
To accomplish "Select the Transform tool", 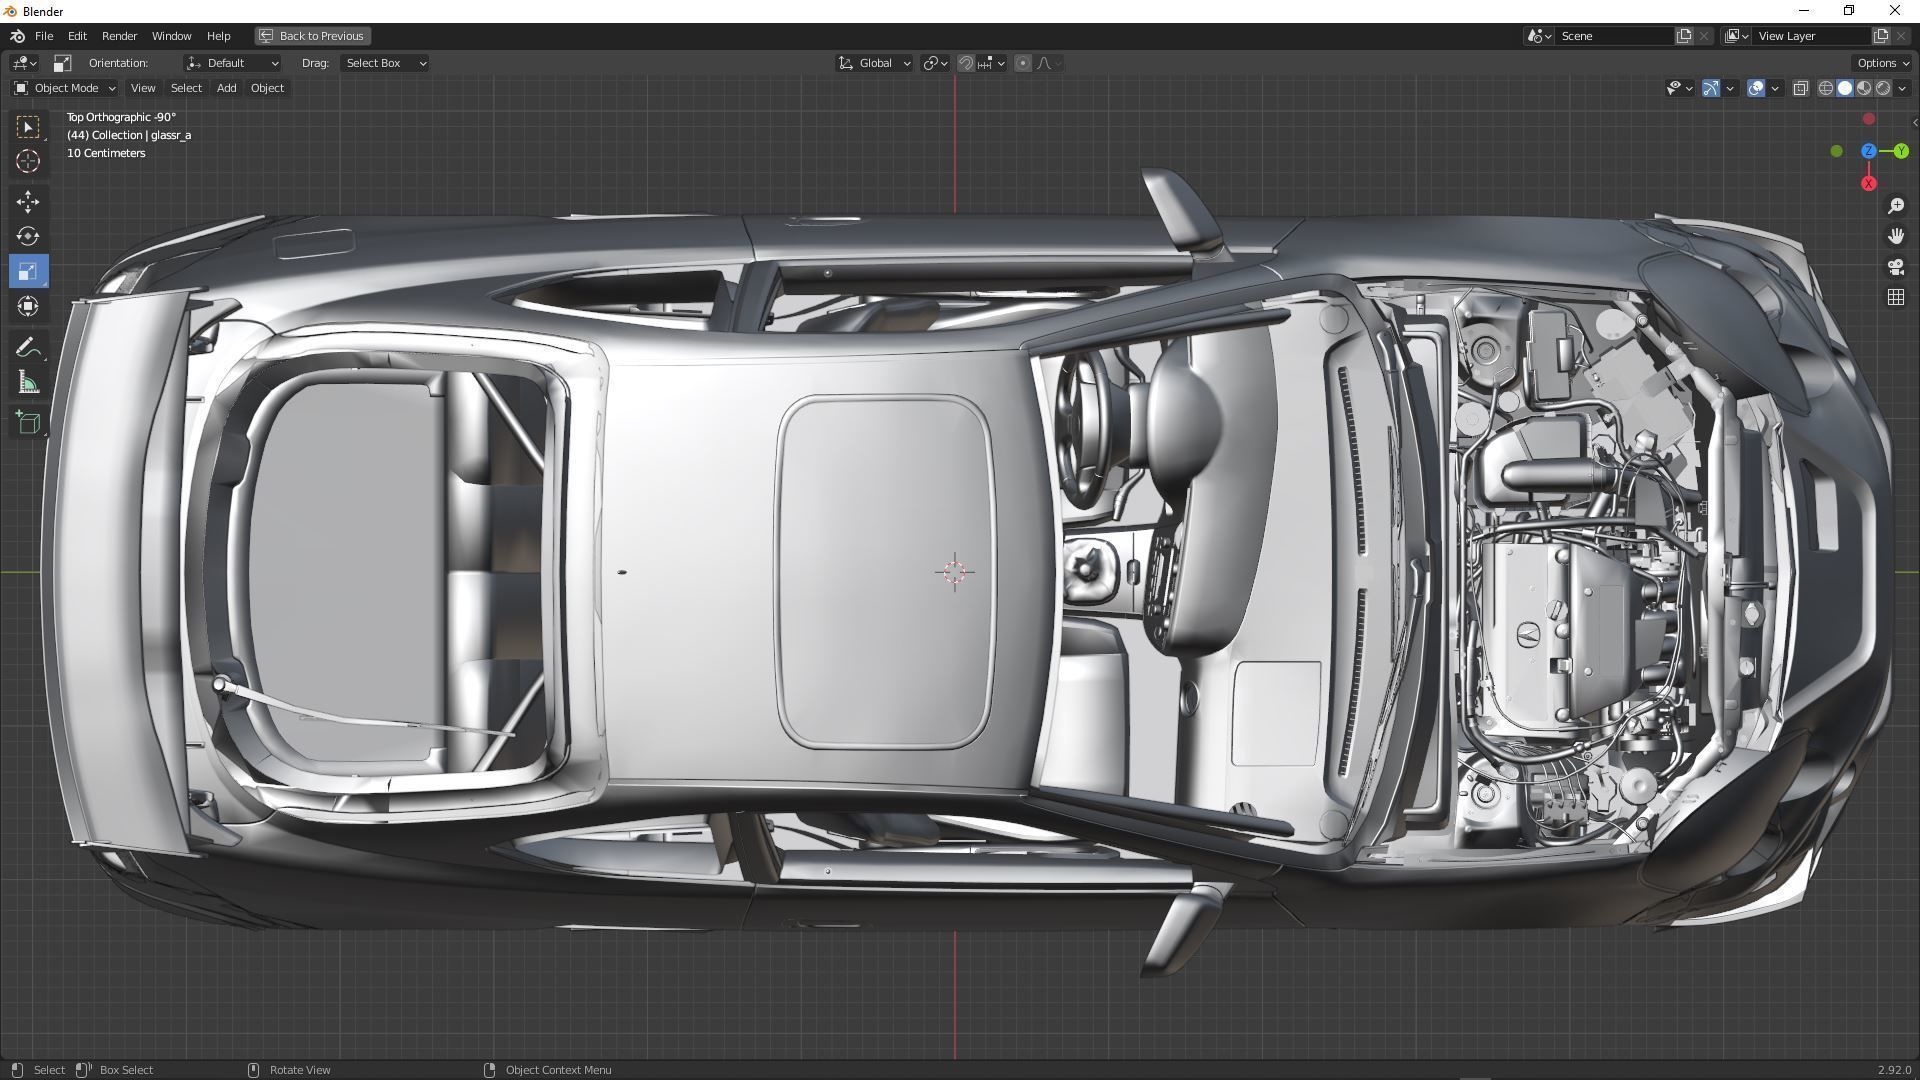I will [x=28, y=306].
